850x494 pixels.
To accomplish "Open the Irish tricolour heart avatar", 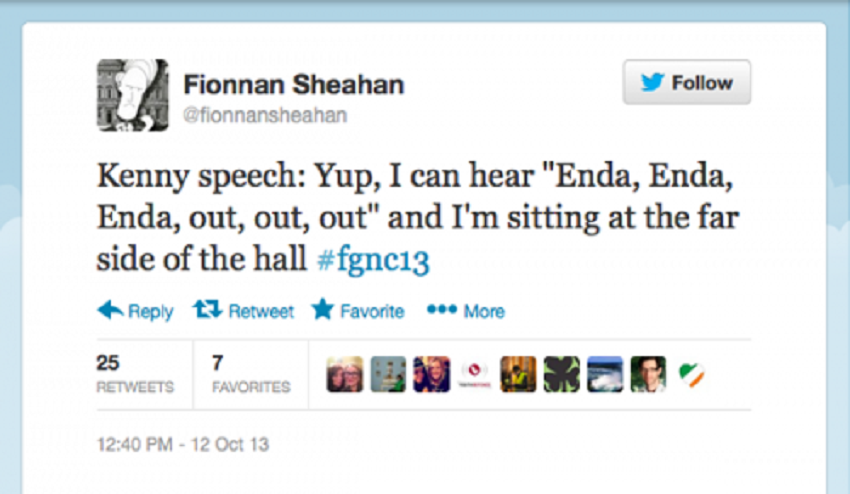I will pyautogui.click(x=692, y=374).
